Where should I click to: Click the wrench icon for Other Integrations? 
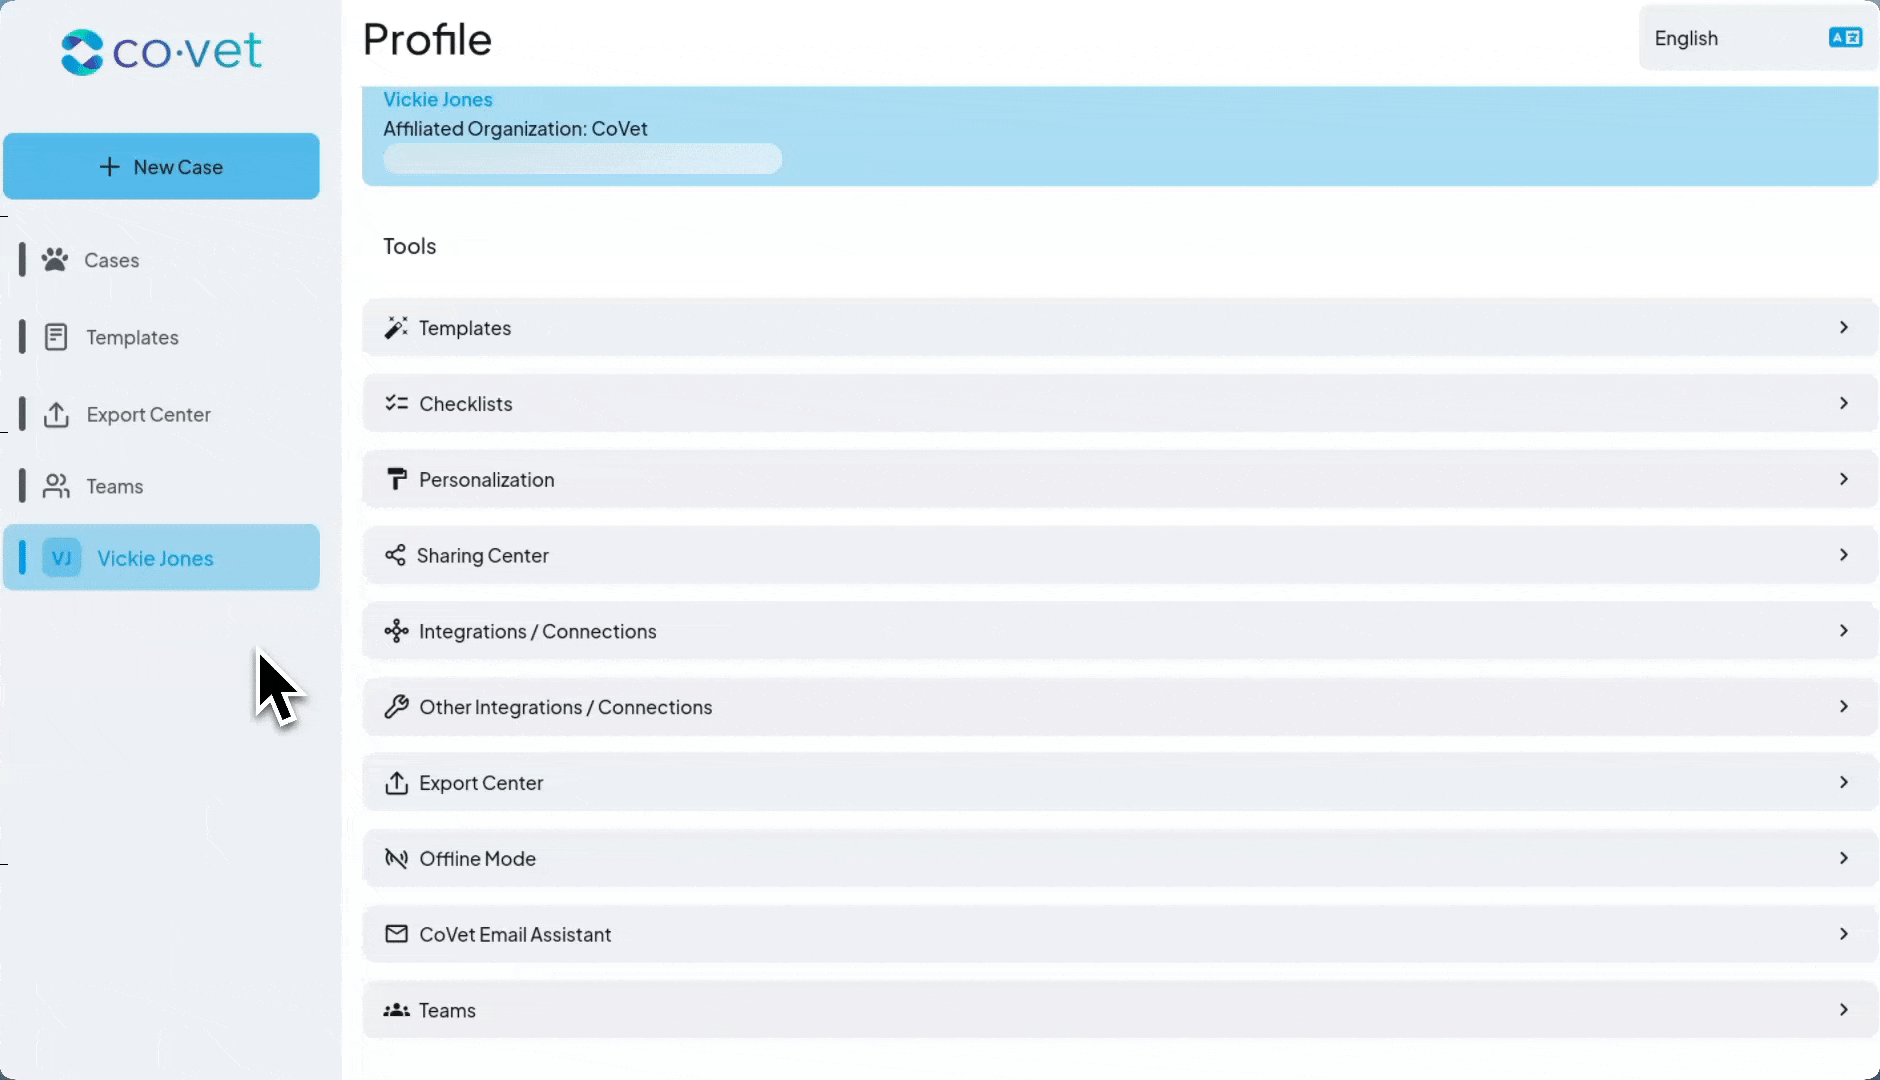(396, 708)
